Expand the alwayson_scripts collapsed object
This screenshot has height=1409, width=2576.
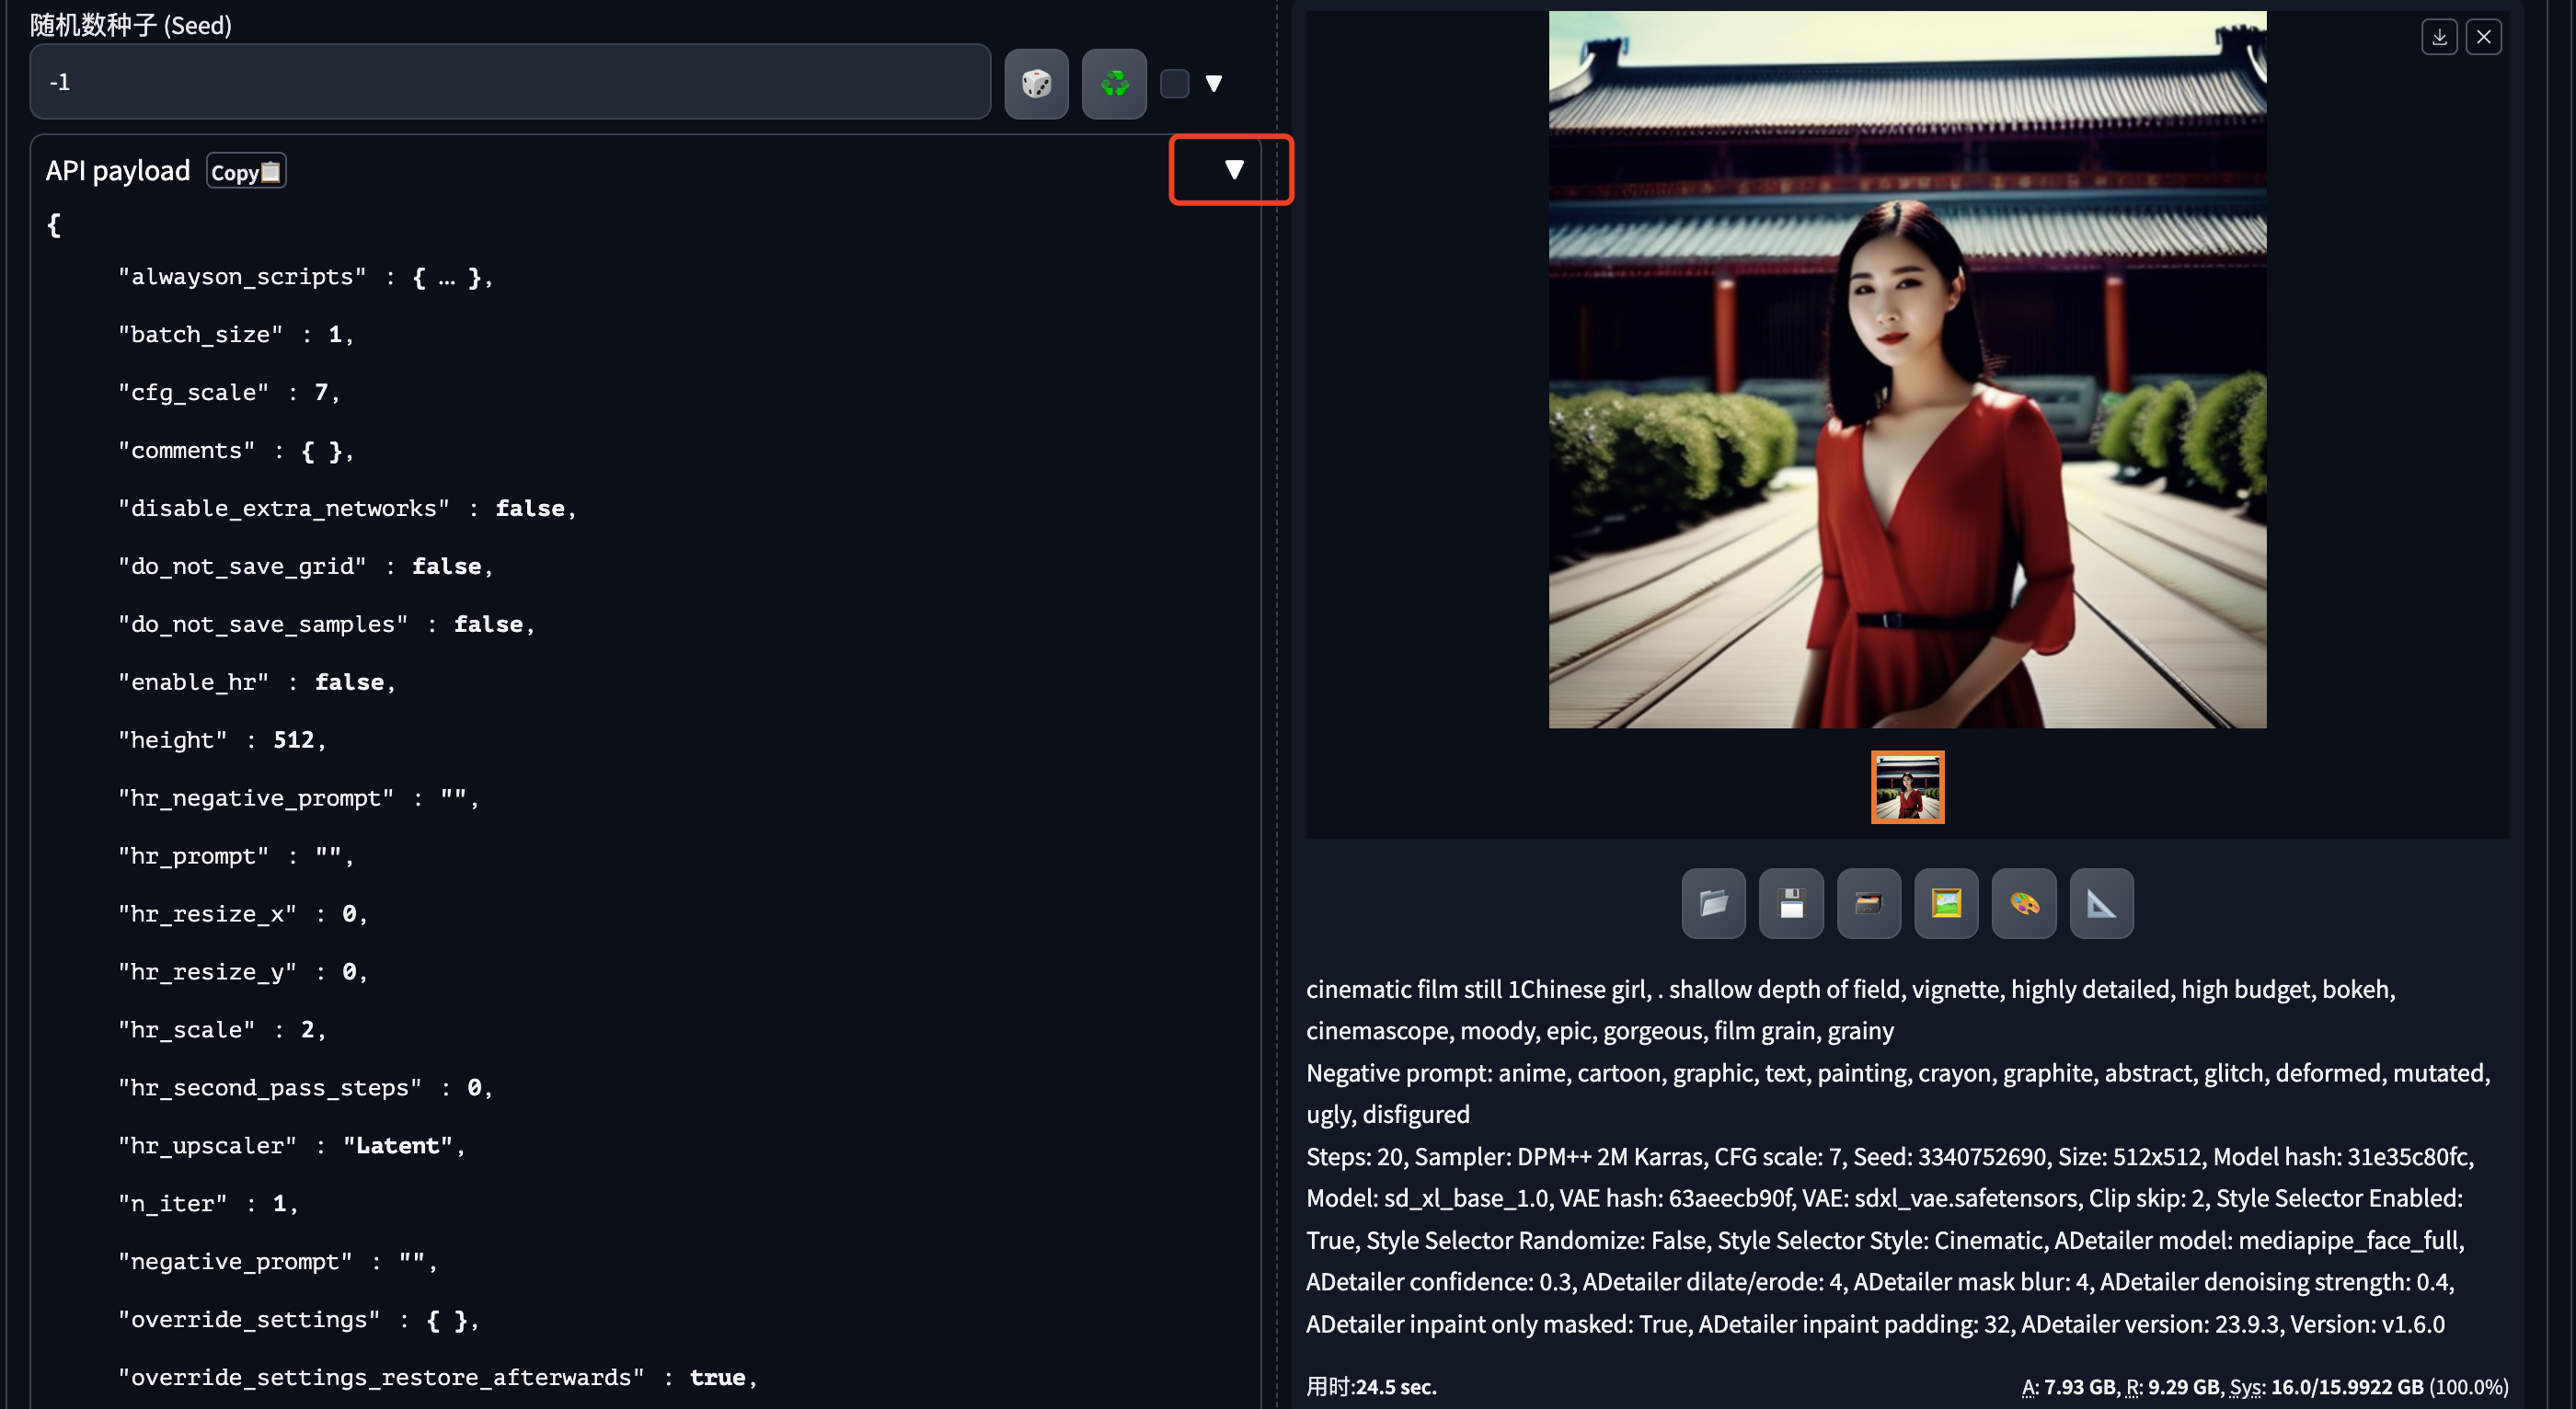coord(446,277)
